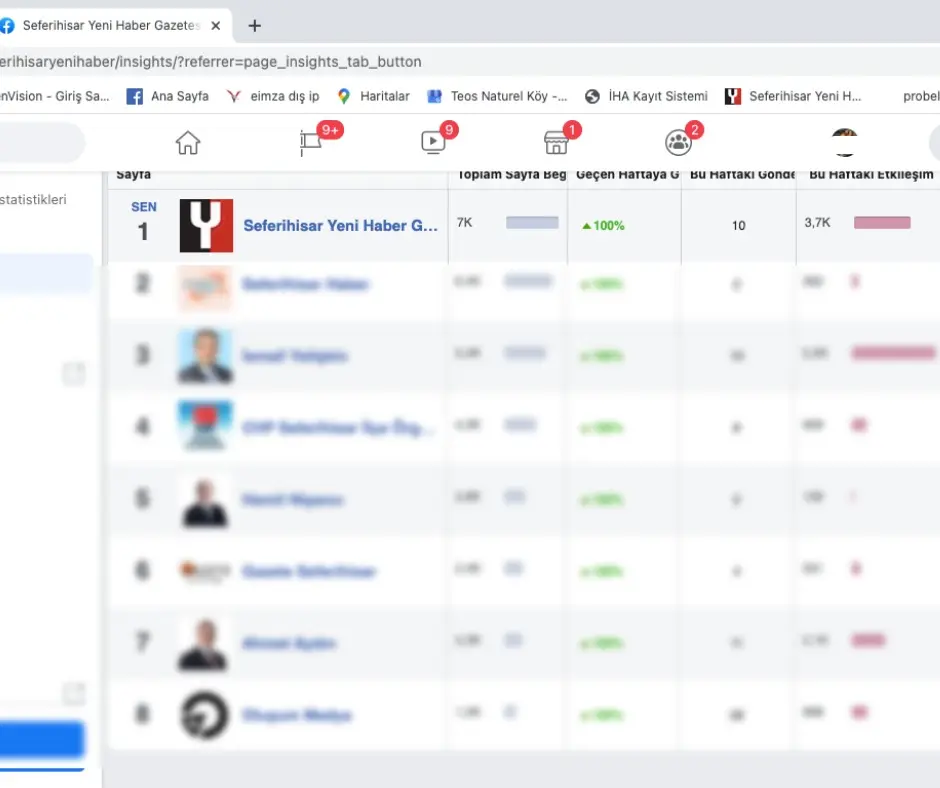
Task: Click the statistikleri sidebar item
Action: coord(34,200)
